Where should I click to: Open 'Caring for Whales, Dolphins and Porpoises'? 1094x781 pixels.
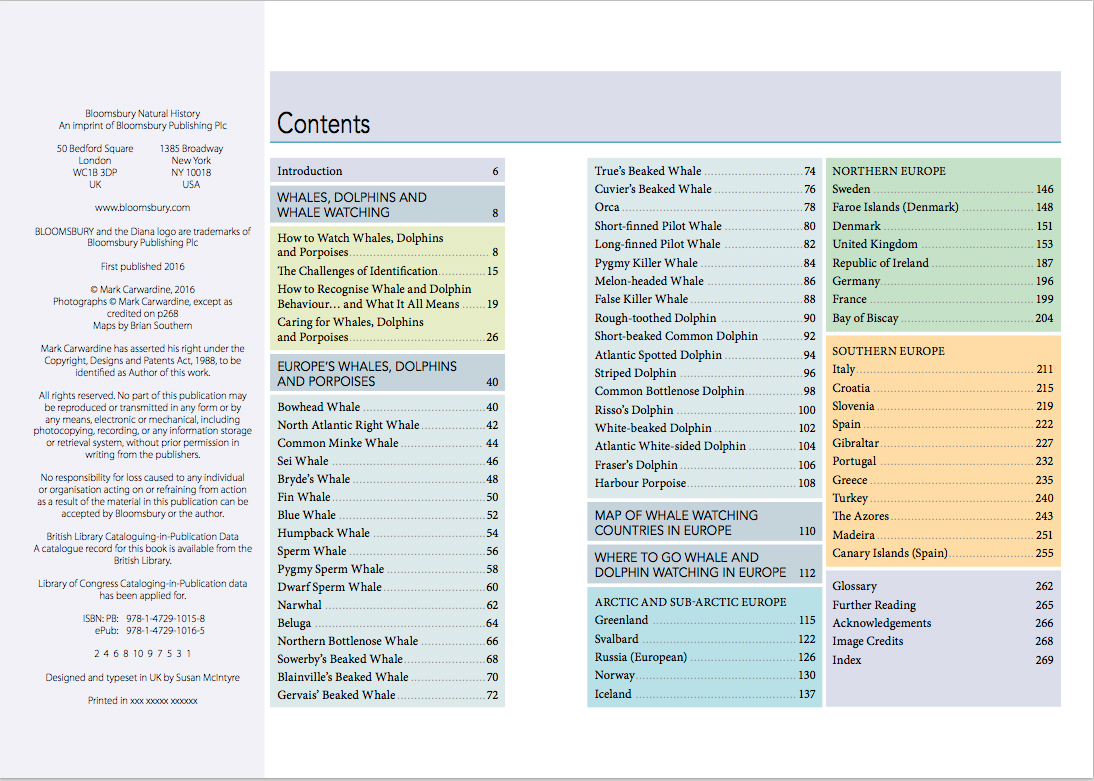click(387, 329)
